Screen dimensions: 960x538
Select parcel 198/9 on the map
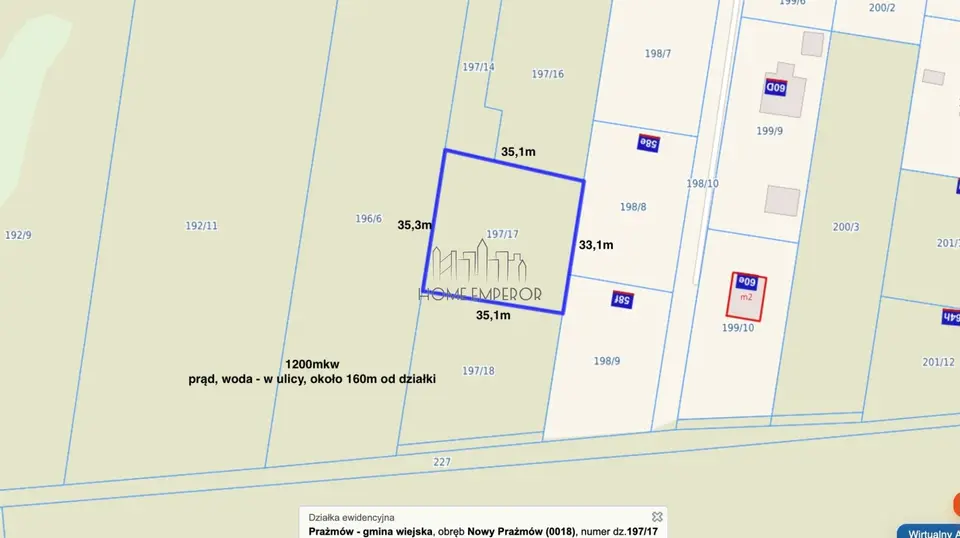(x=607, y=361)
